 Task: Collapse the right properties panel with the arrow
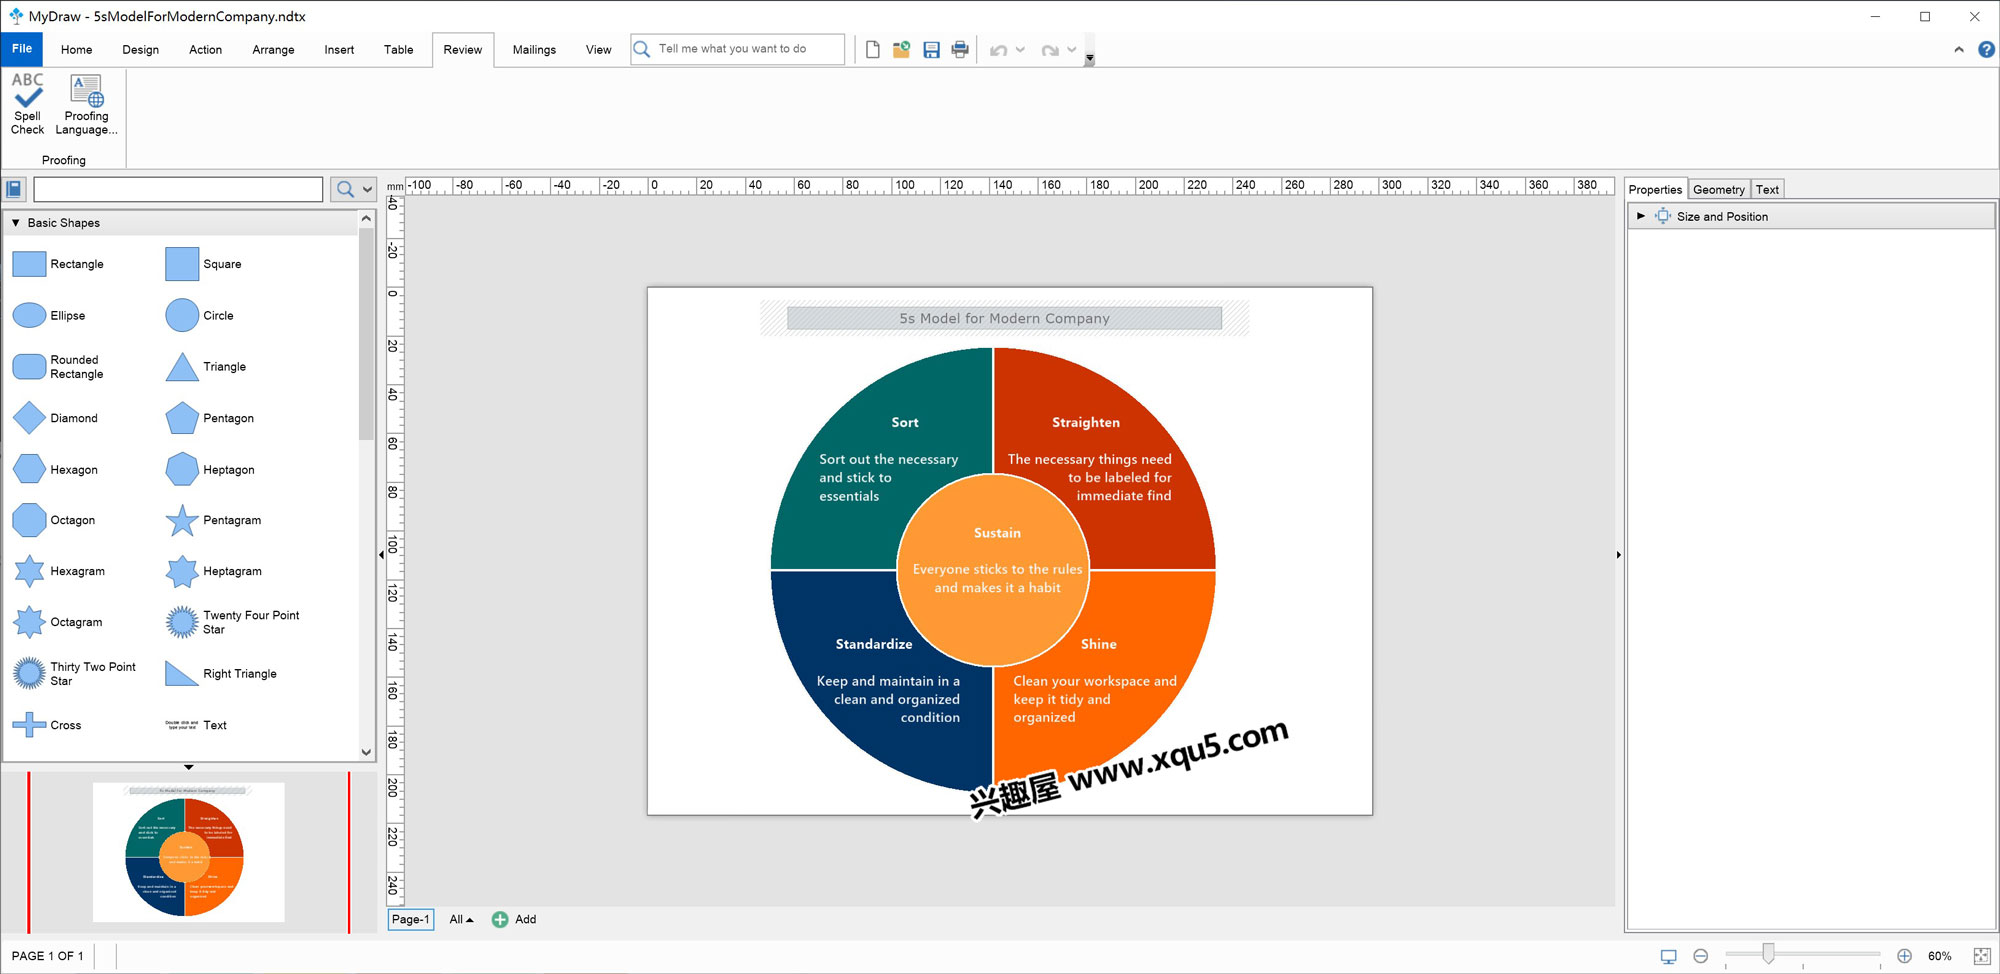click(x=1619, y=554)
